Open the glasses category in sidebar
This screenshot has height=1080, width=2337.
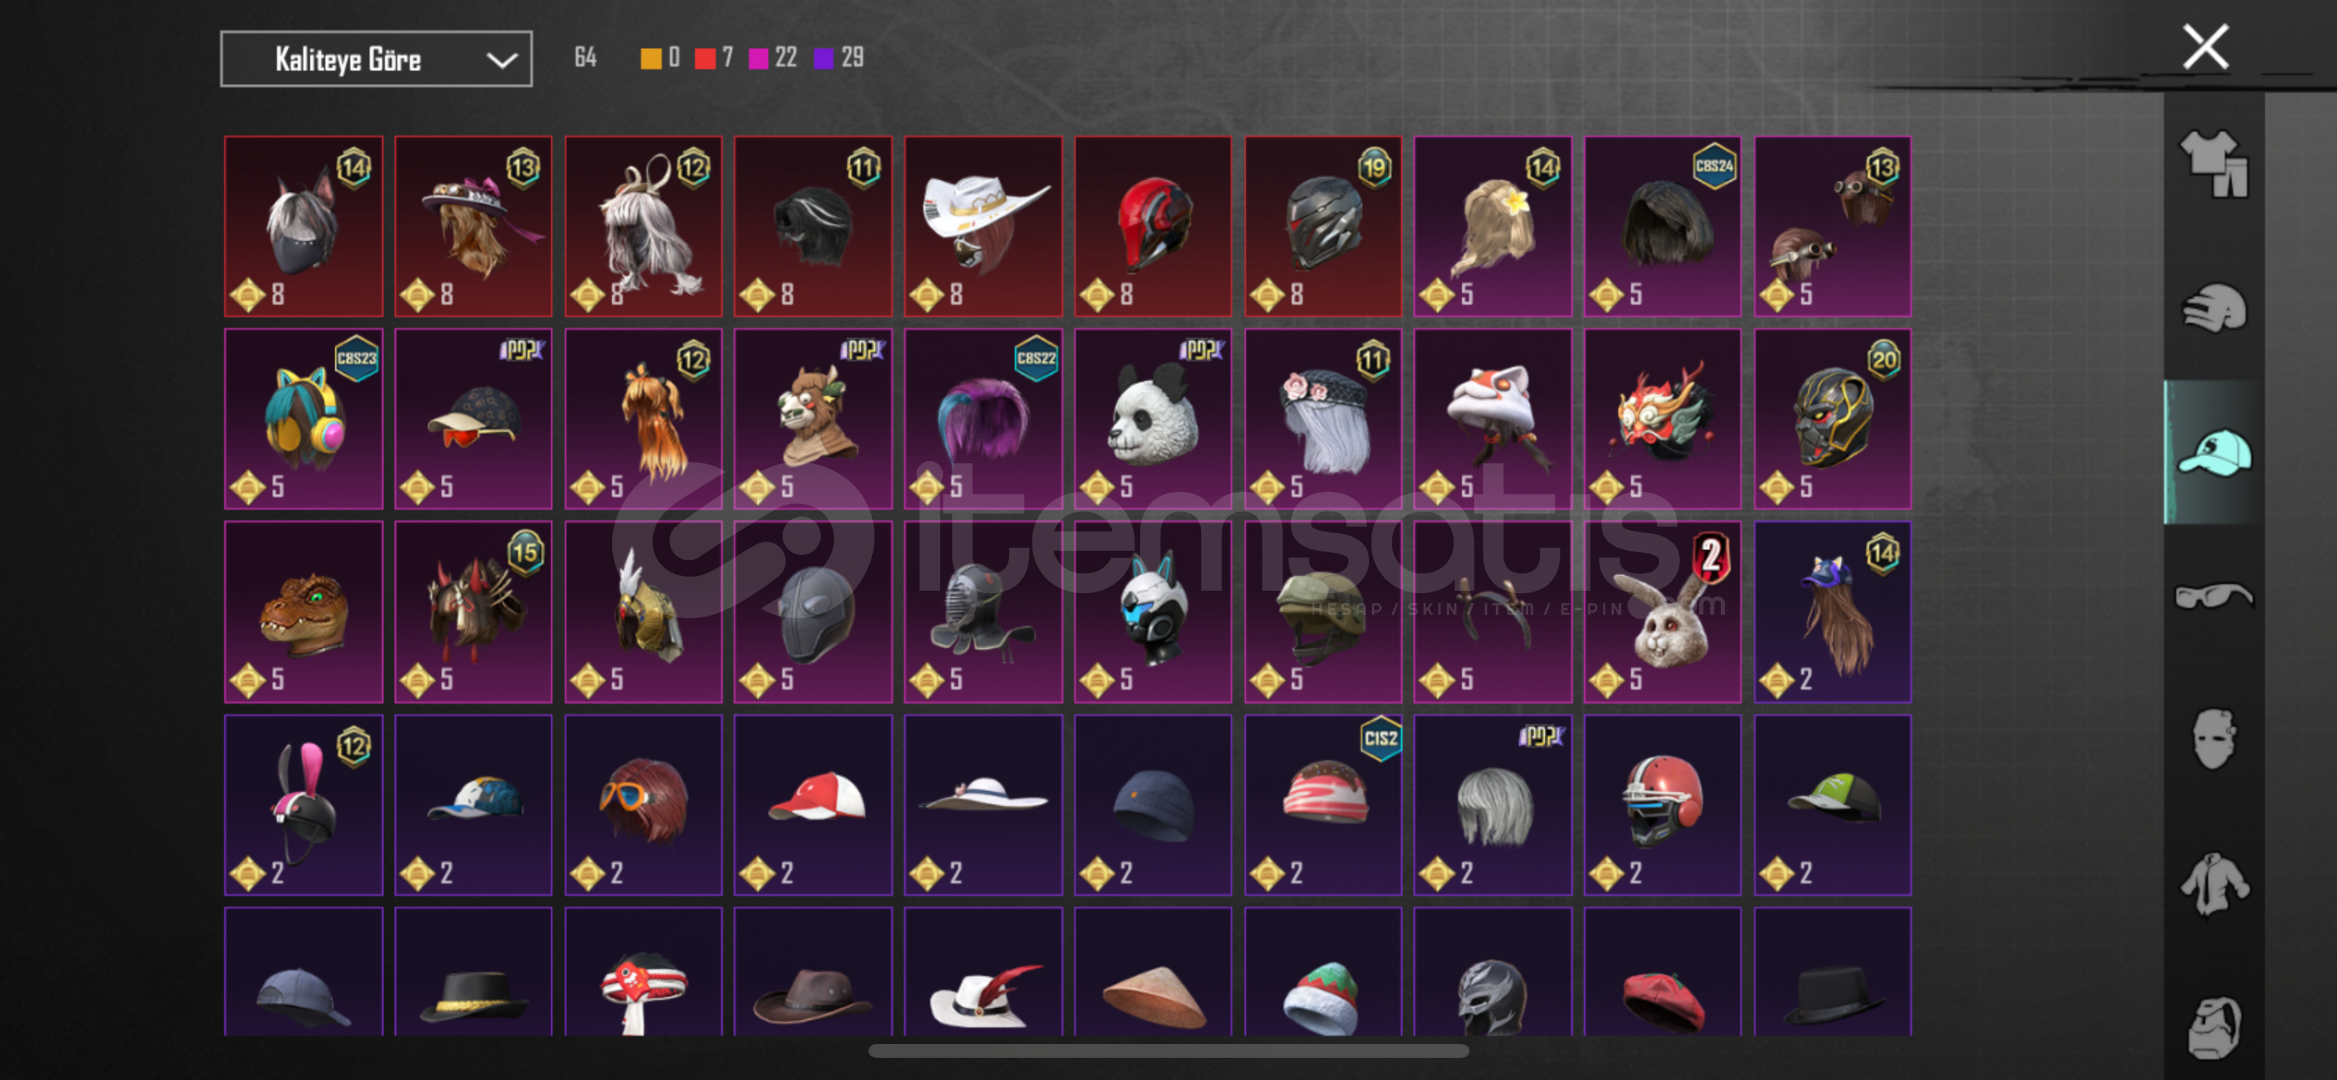pyautogui.click(x=2214, y=597)
